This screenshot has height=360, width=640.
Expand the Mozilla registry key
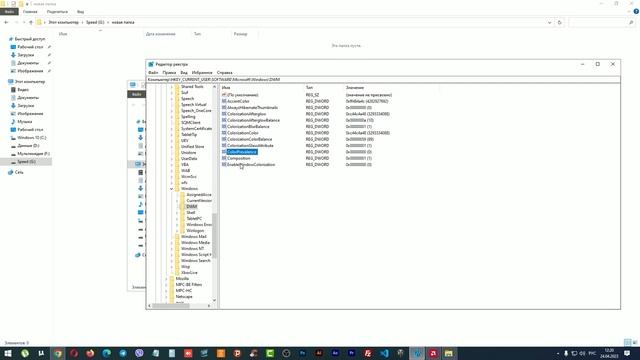click(x=166, y=278)
